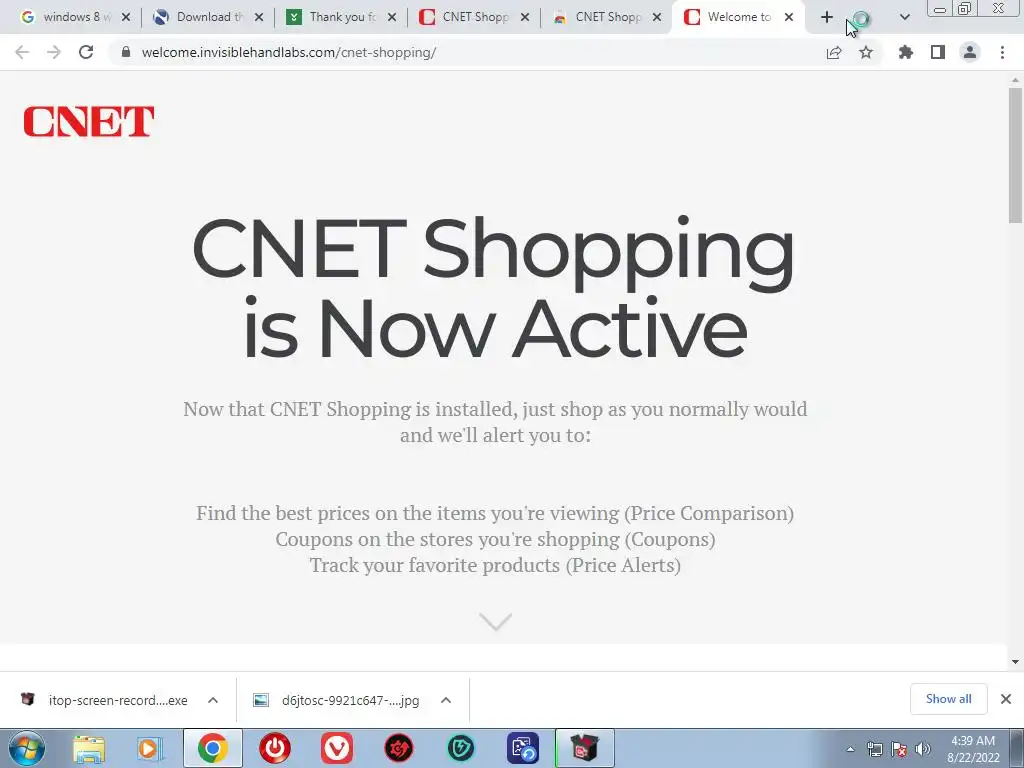Viewport: 1024px width, 768px height.
Task: Open Windows Start menu
Action: (x=27, y=748)
